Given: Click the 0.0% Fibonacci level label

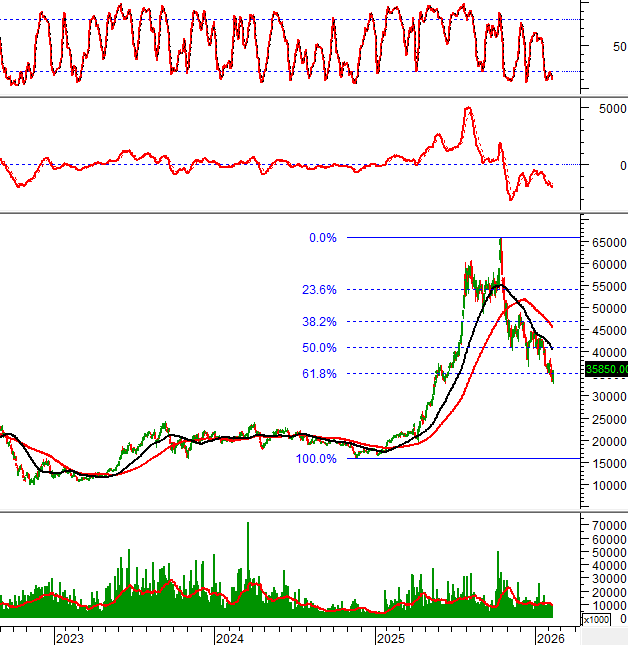Looking at the screenshot, I should [323, 238].
